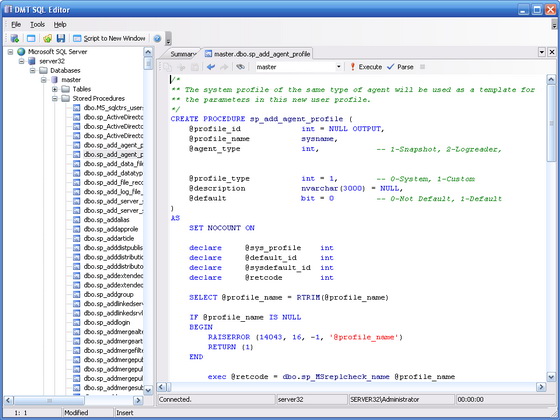The image size is (560, 420).
Task: Collapse the server32 node
Action: point(21,61)
